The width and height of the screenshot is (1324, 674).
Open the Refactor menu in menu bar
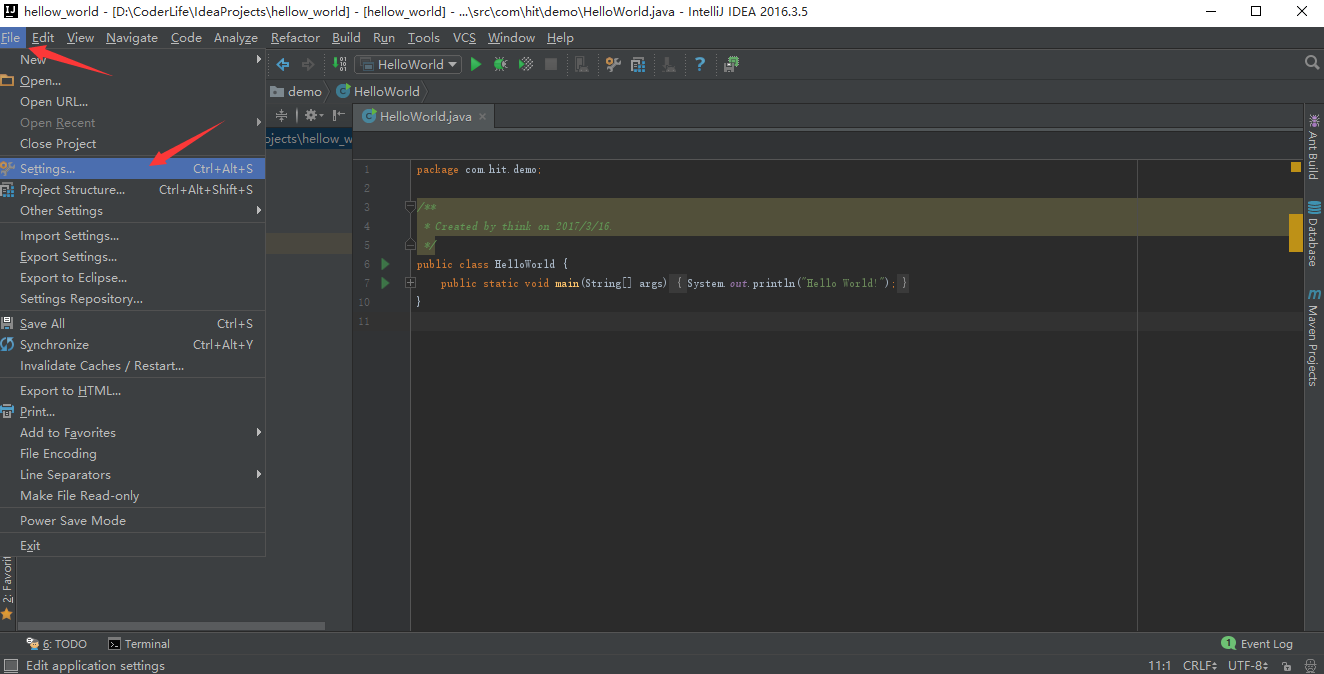coord(295,37)
